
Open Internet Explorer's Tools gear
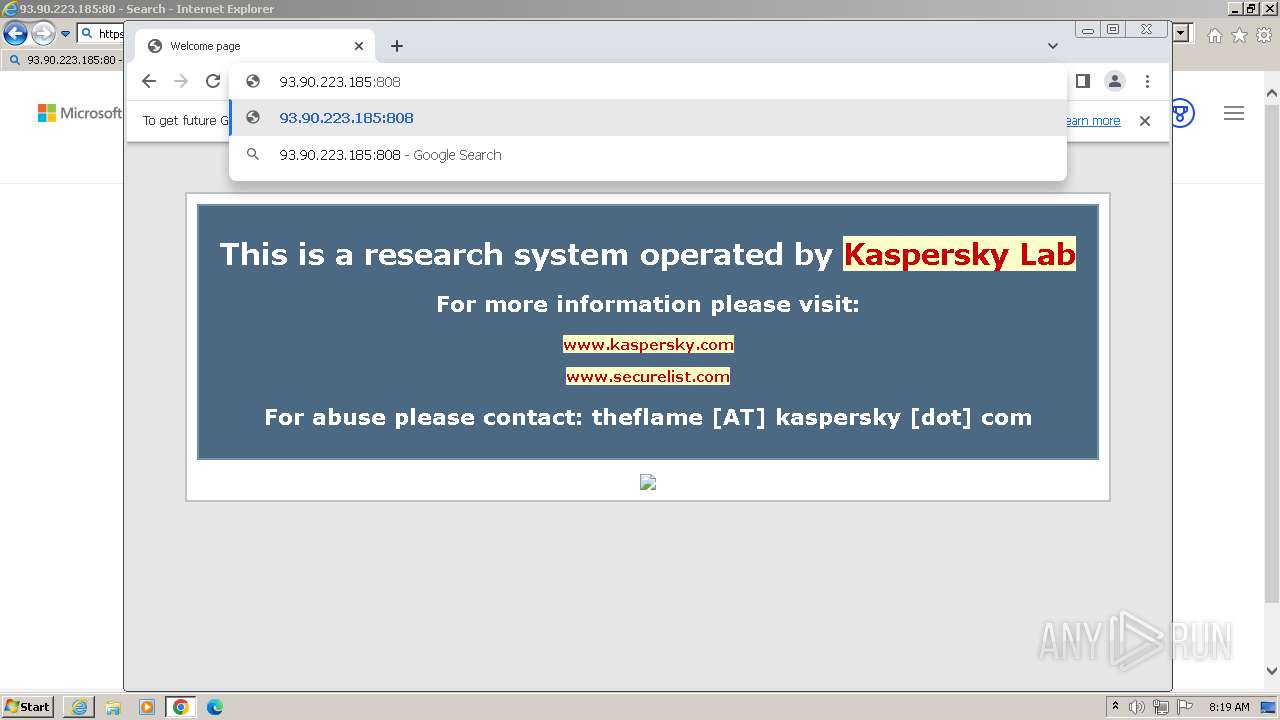(x=1264, y=35)
